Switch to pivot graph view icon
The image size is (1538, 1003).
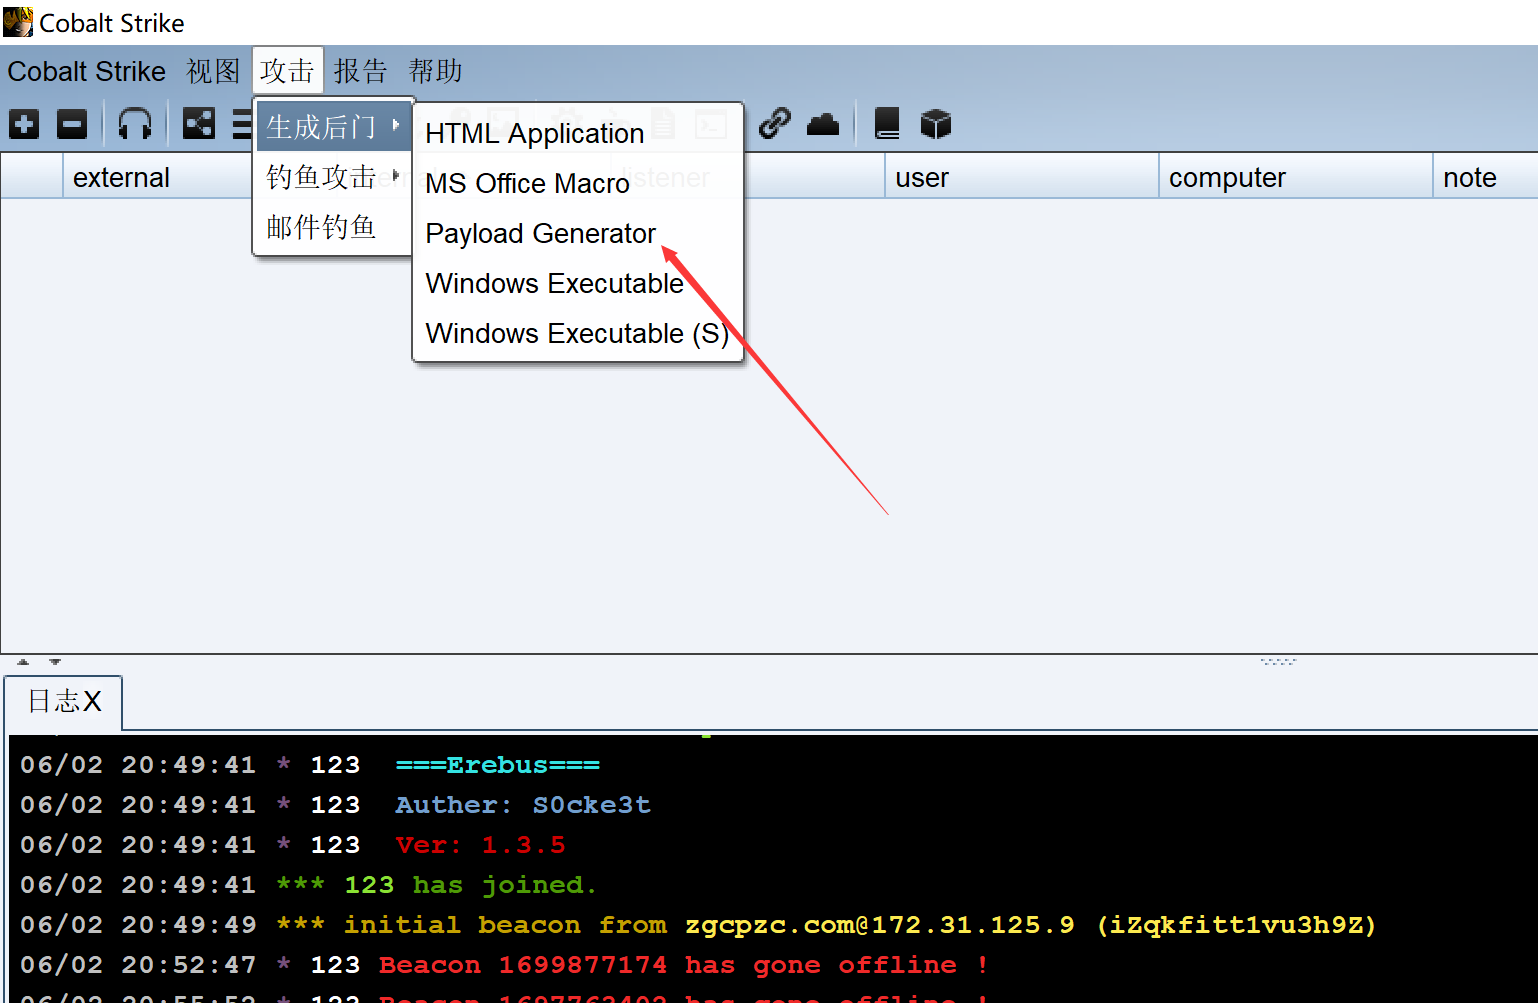(x=199, y=124)
